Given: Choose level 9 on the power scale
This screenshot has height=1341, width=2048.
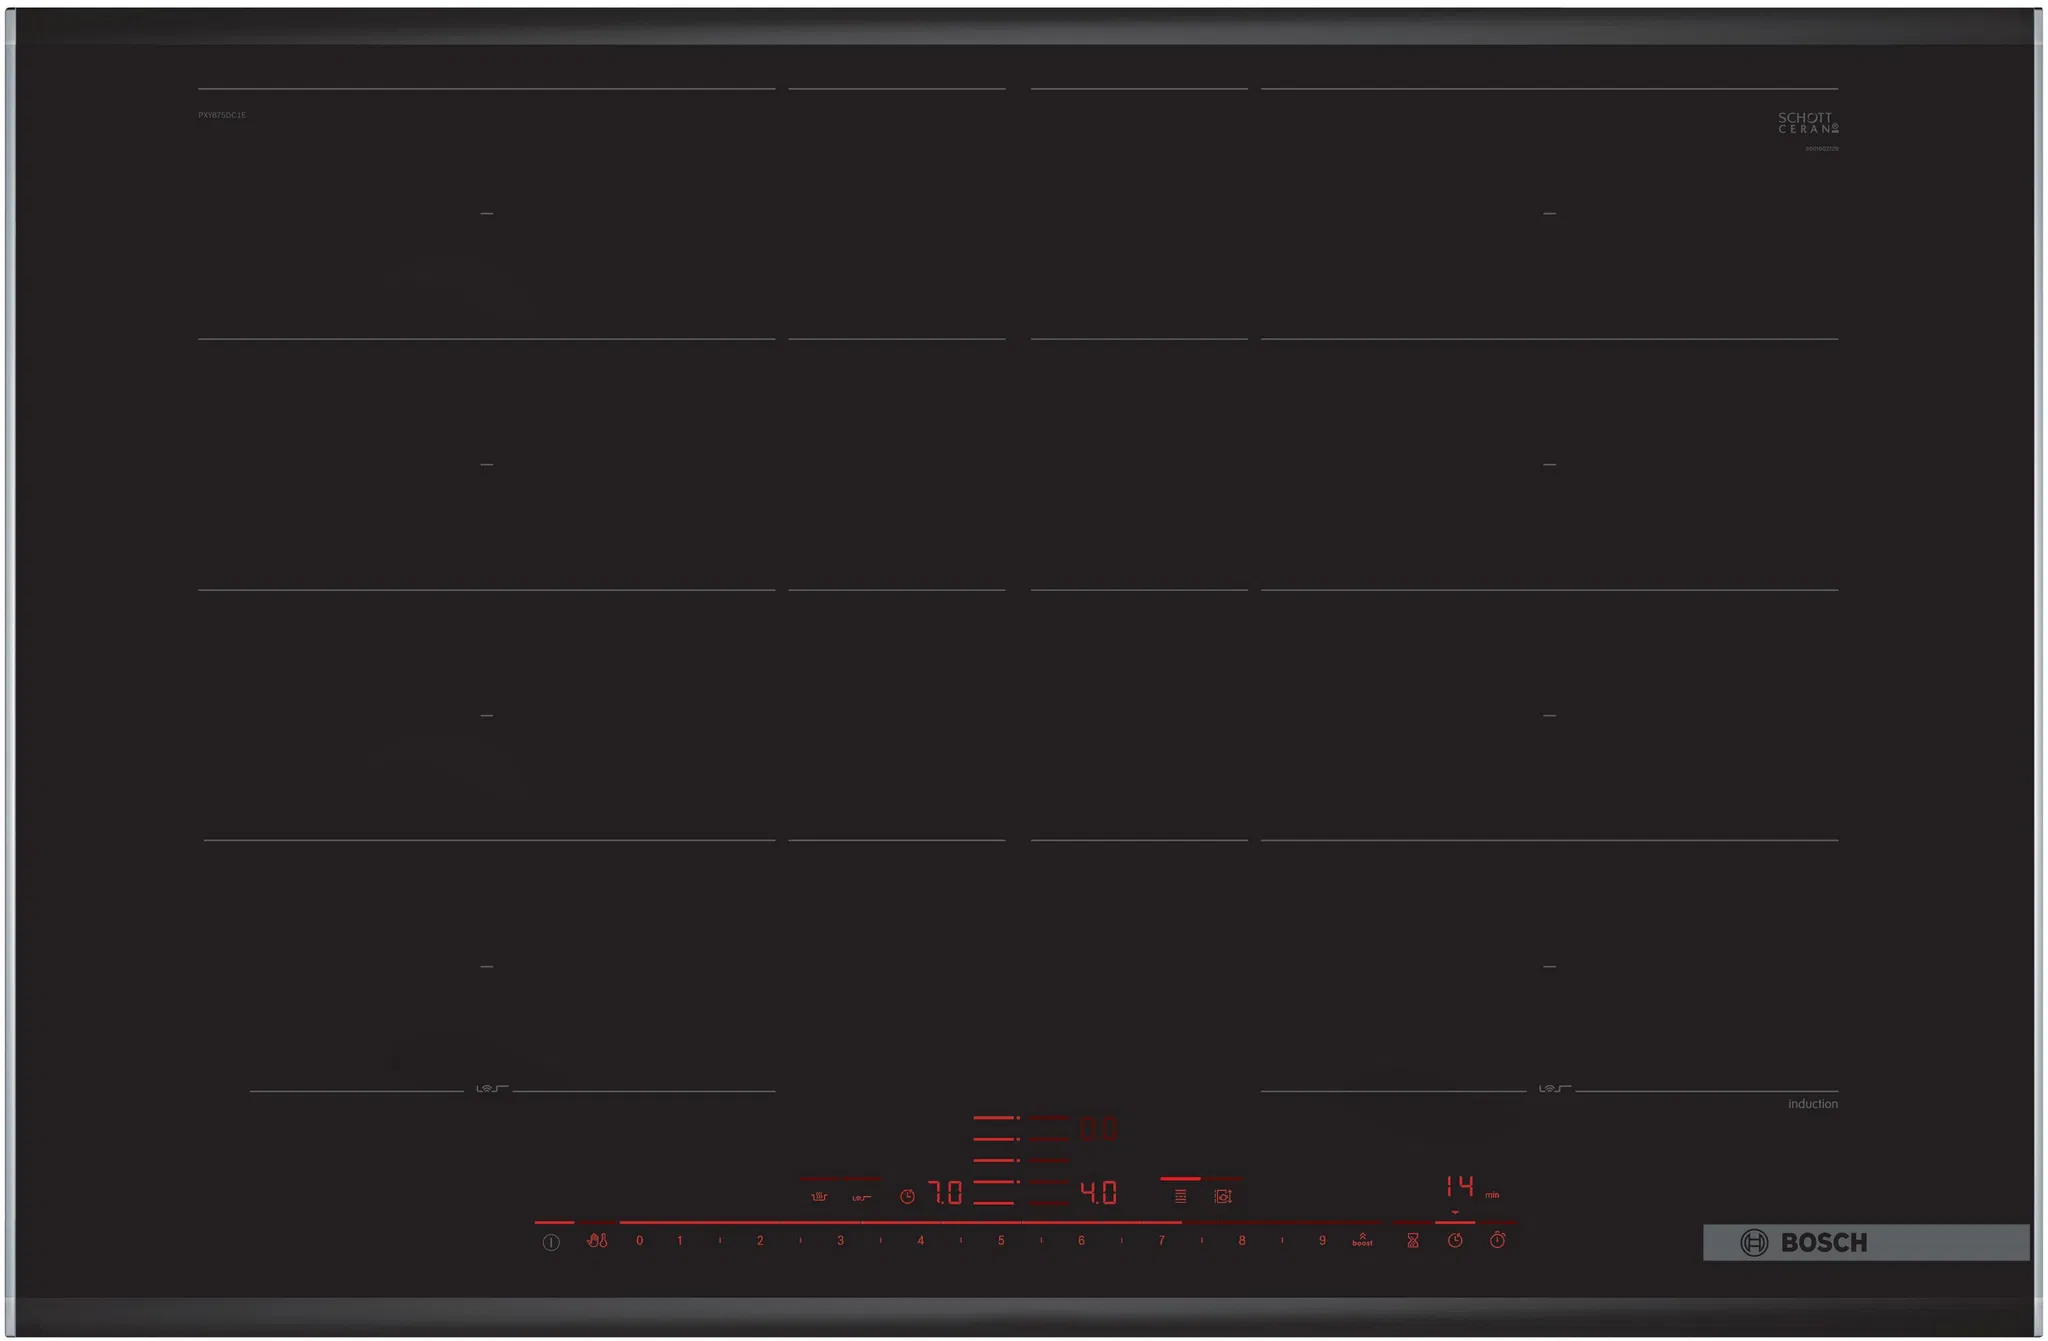Looking at the screenshot, I should 1322,1241.
